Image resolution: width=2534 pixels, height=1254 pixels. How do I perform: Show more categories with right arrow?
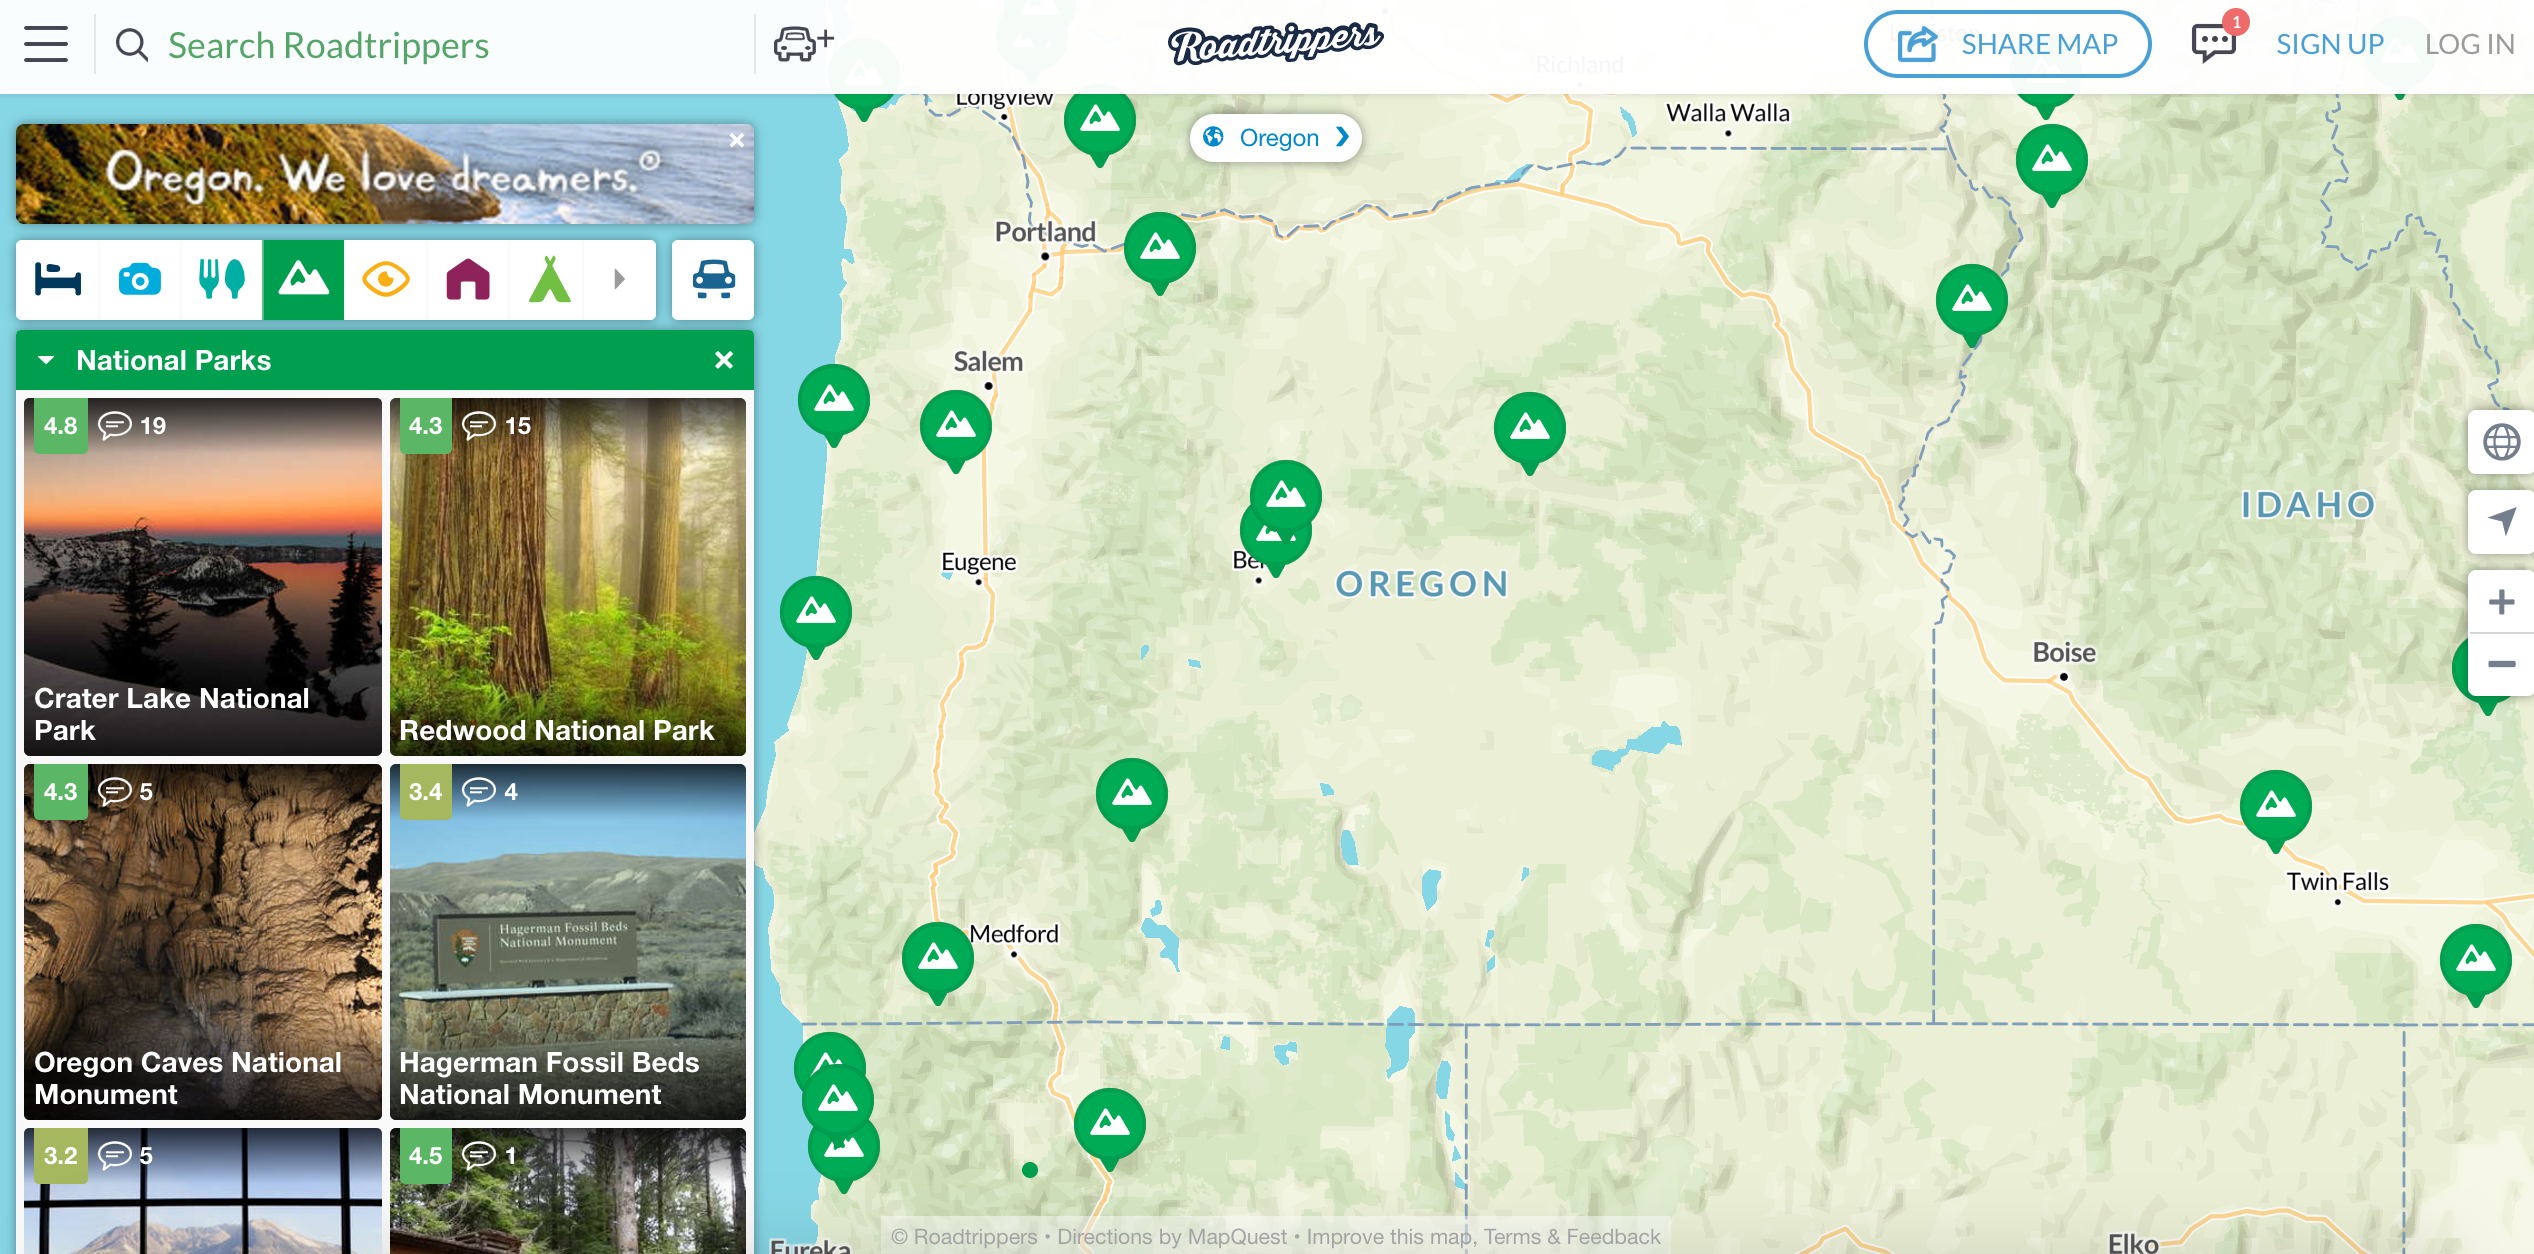click(x=620, y=279)
